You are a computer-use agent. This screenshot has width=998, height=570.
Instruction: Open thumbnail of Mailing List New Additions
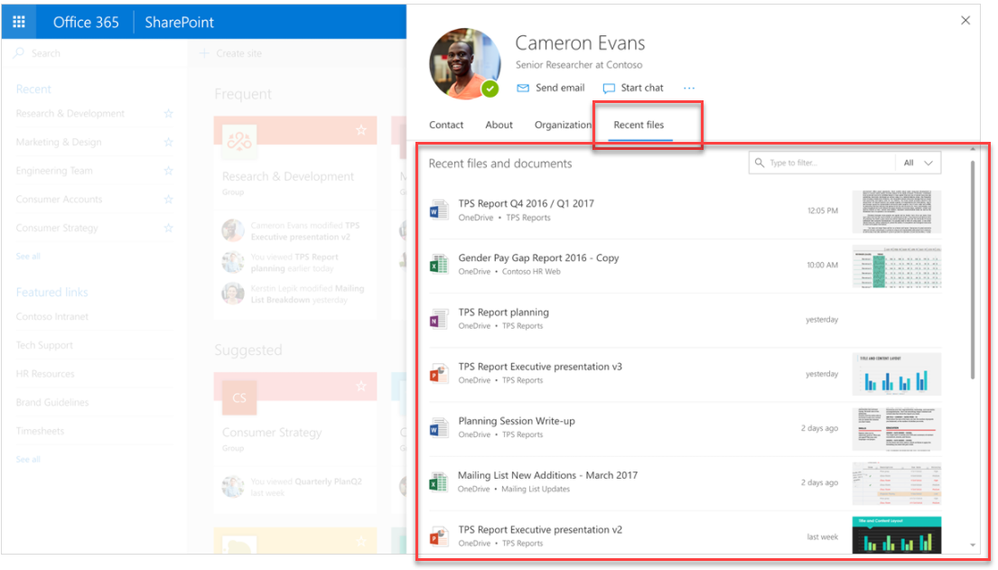pyautogui.click(x=896, y=483)
